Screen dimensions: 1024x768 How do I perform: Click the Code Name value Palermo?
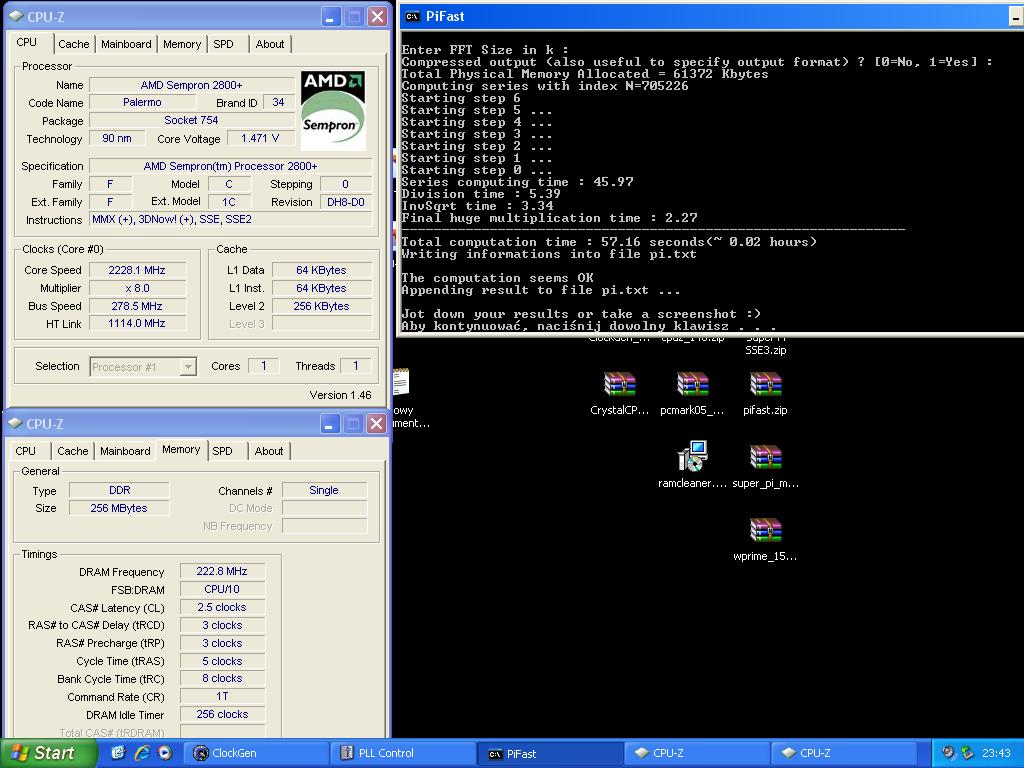[x=142, y=103]
